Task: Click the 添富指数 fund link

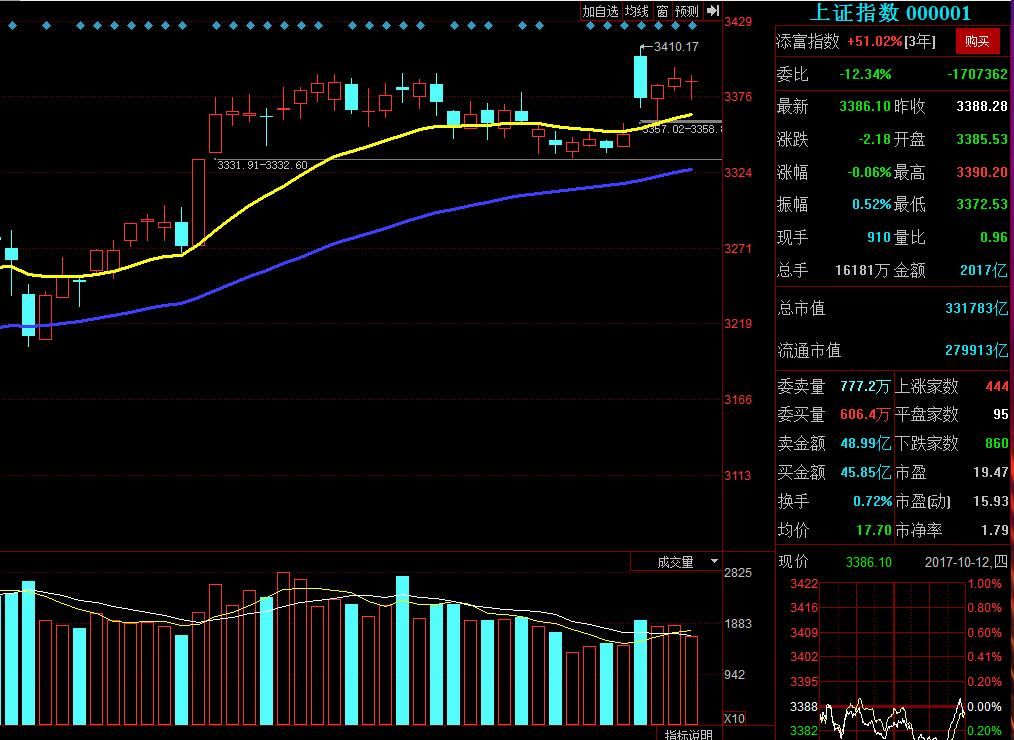Action: click(x=808, y=41)
